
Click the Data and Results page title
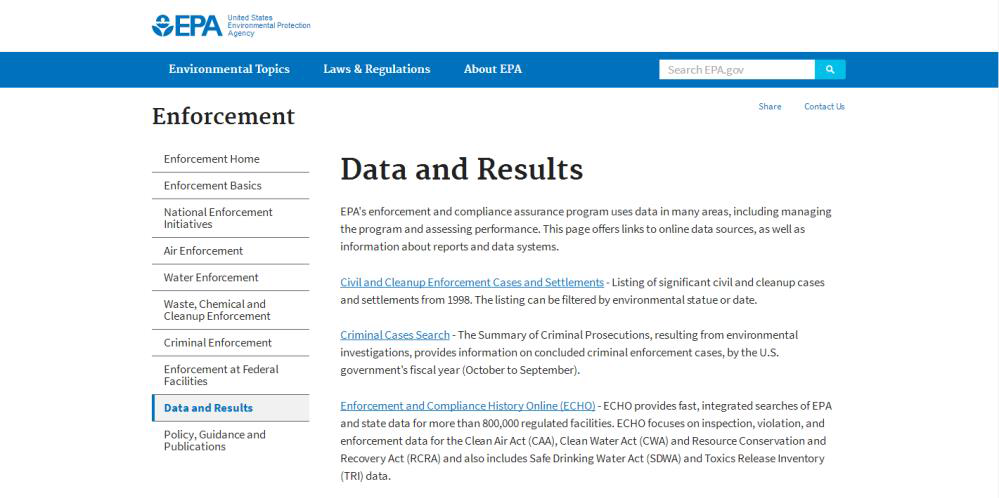click(x=461, y=170)
